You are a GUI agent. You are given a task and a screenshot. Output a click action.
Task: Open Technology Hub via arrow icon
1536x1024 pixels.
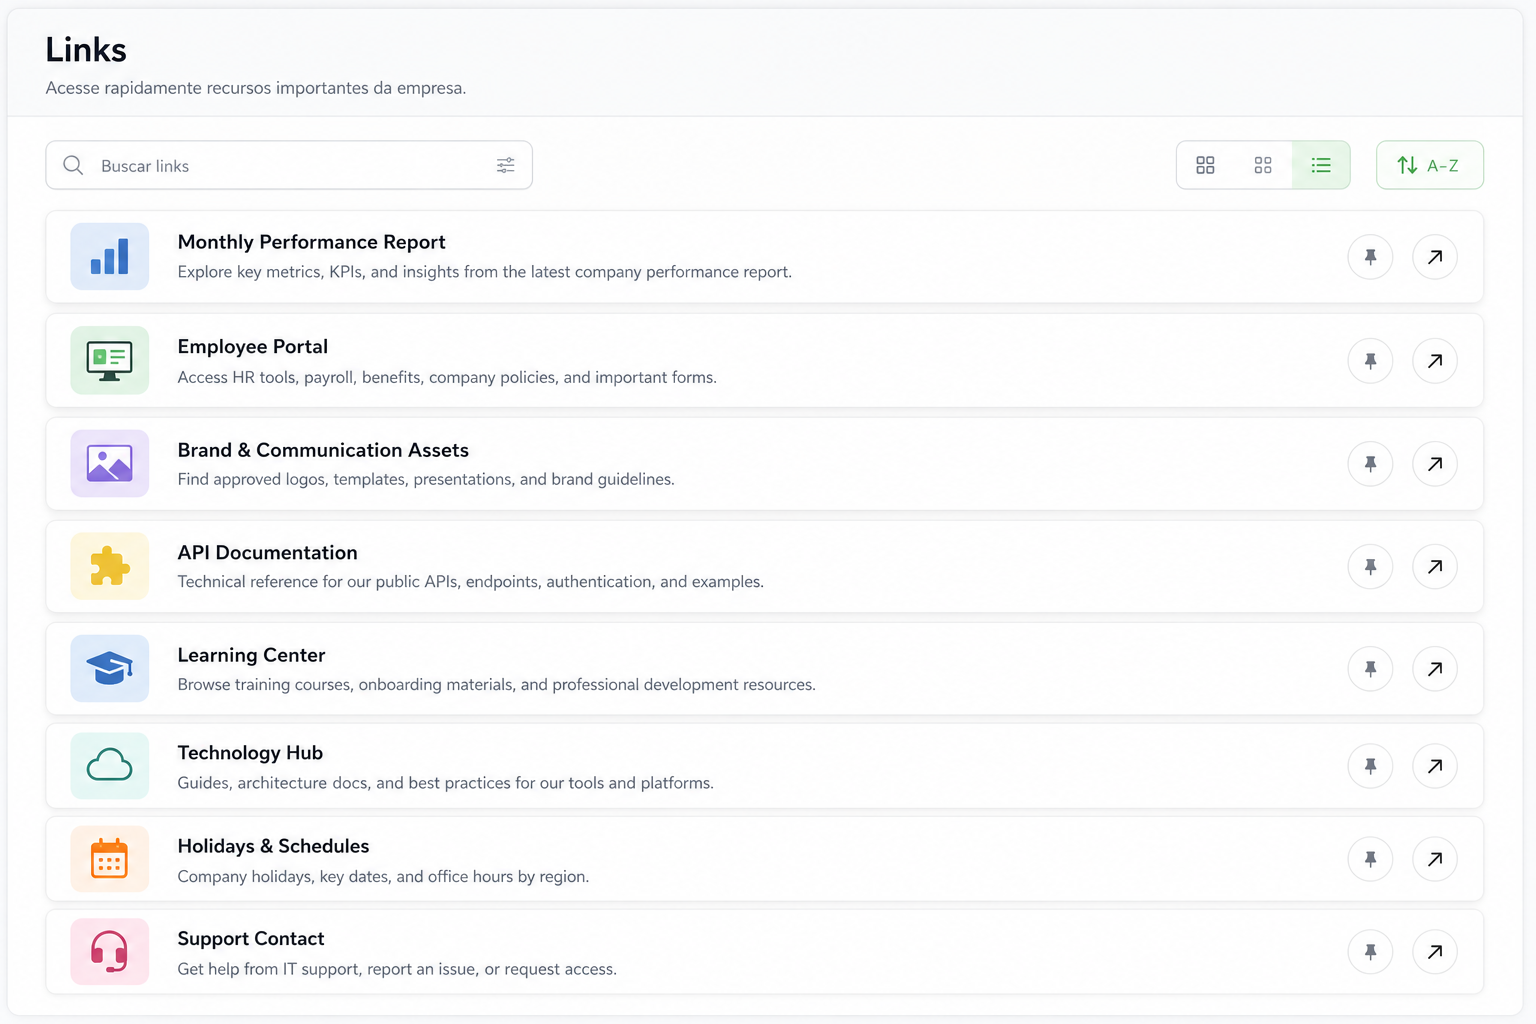tap(1435, 766)
